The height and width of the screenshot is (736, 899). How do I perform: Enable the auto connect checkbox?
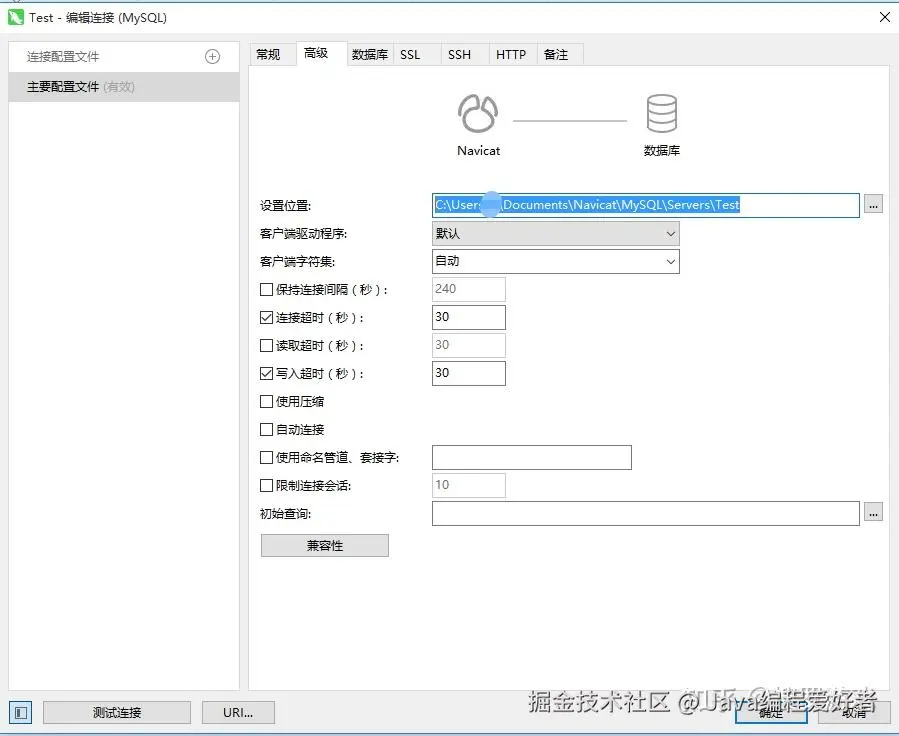pyautogui.click(x=266, y=429)
